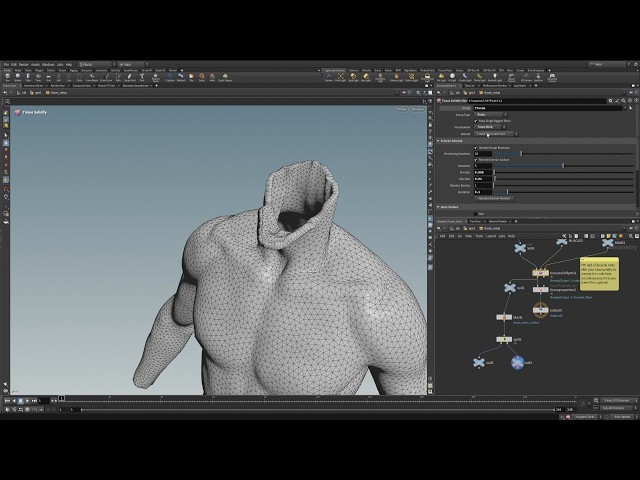Select the Font shelf tool
Viewport: 640px width, 480px height.
[142, 77]
